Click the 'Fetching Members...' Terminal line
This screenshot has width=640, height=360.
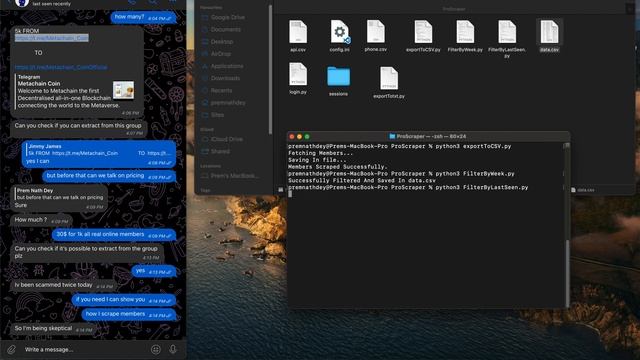pyautogui.click(x=320, y=153)
